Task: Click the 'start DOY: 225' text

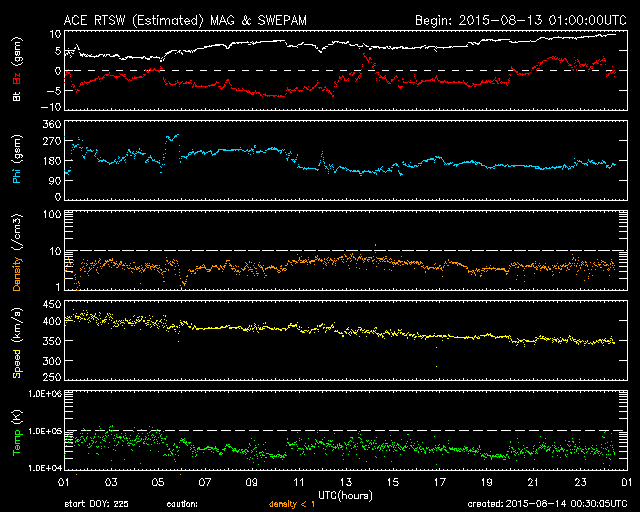Action: coord(96,504)
